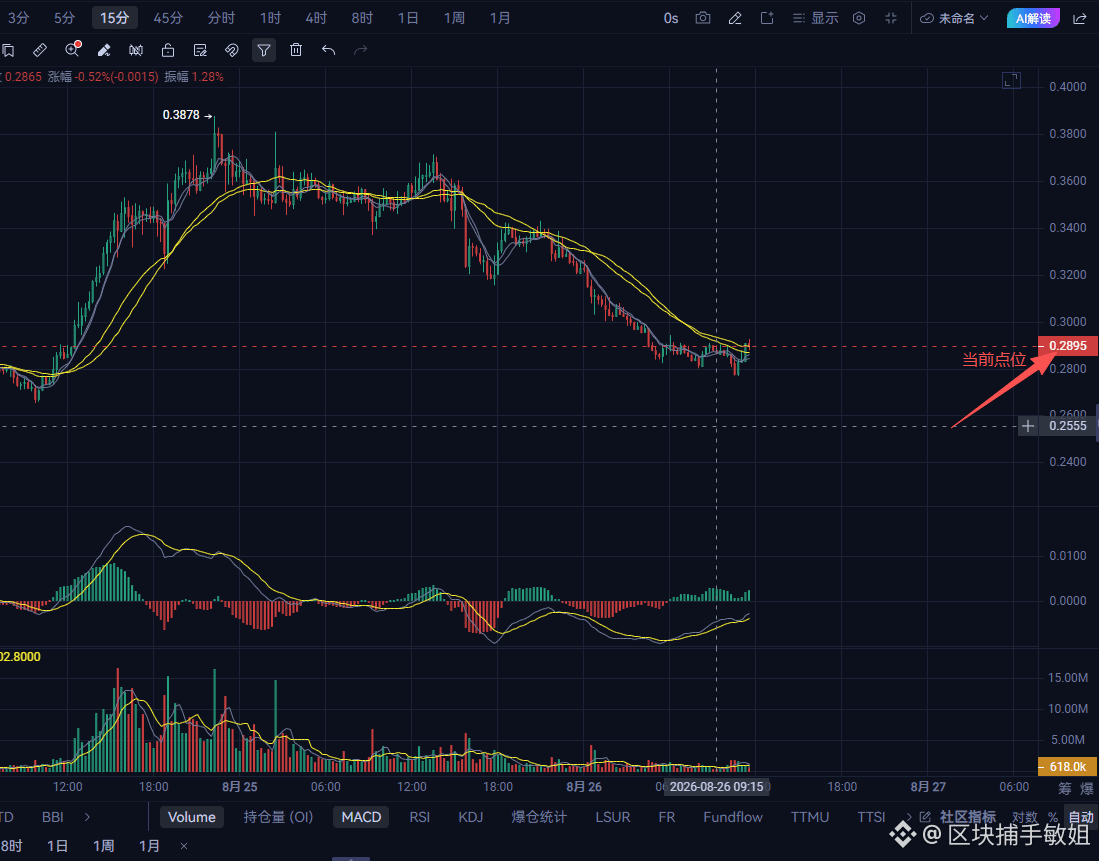Screen dimensions: 1099x861
Task: Enable the Fundflow indicator
Action: click(733, 818)
